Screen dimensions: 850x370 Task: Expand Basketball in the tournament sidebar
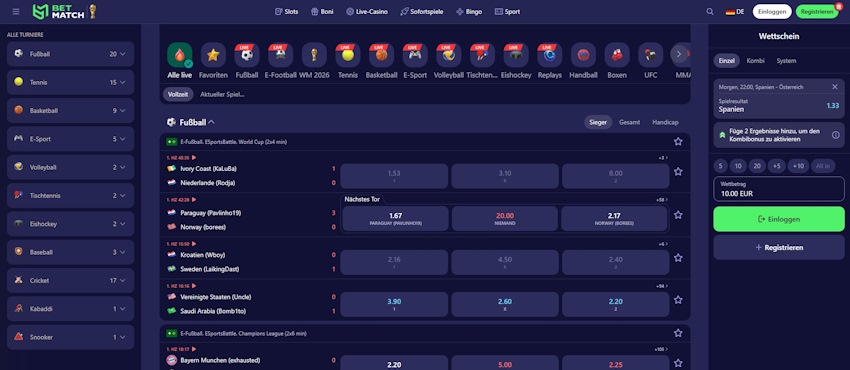(70, 111)
